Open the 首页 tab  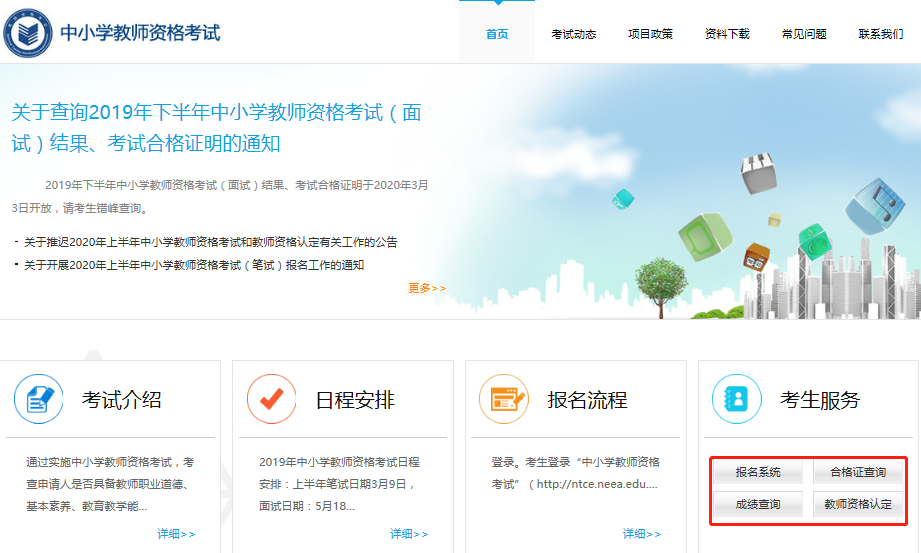tap(497, 34)
